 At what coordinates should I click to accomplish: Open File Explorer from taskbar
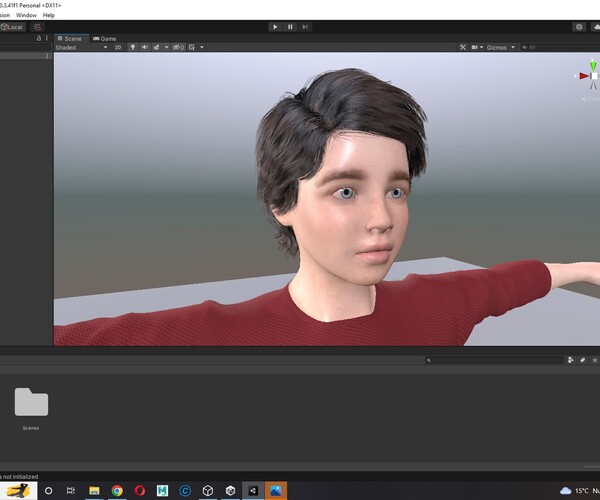click(x=94, y=490)
